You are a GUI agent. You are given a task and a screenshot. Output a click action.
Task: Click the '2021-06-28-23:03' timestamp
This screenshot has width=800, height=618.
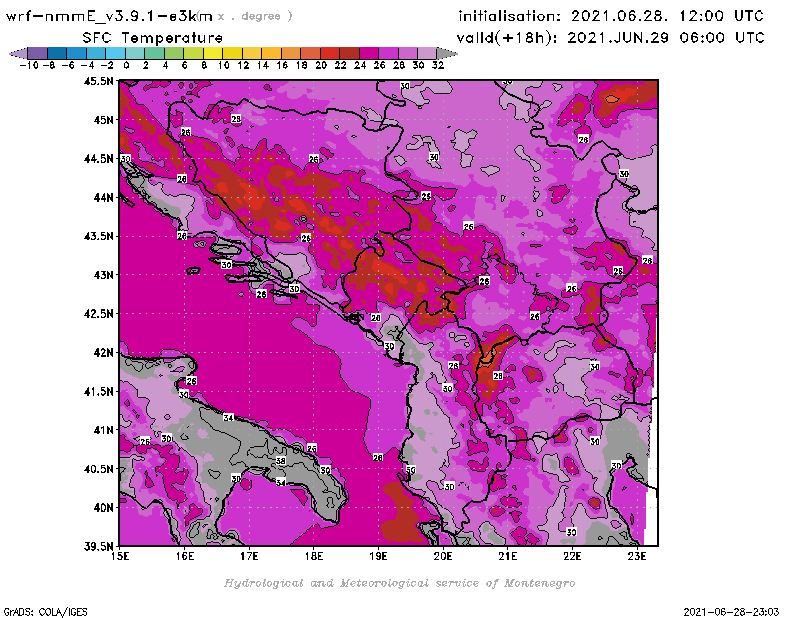pos(731,612)
